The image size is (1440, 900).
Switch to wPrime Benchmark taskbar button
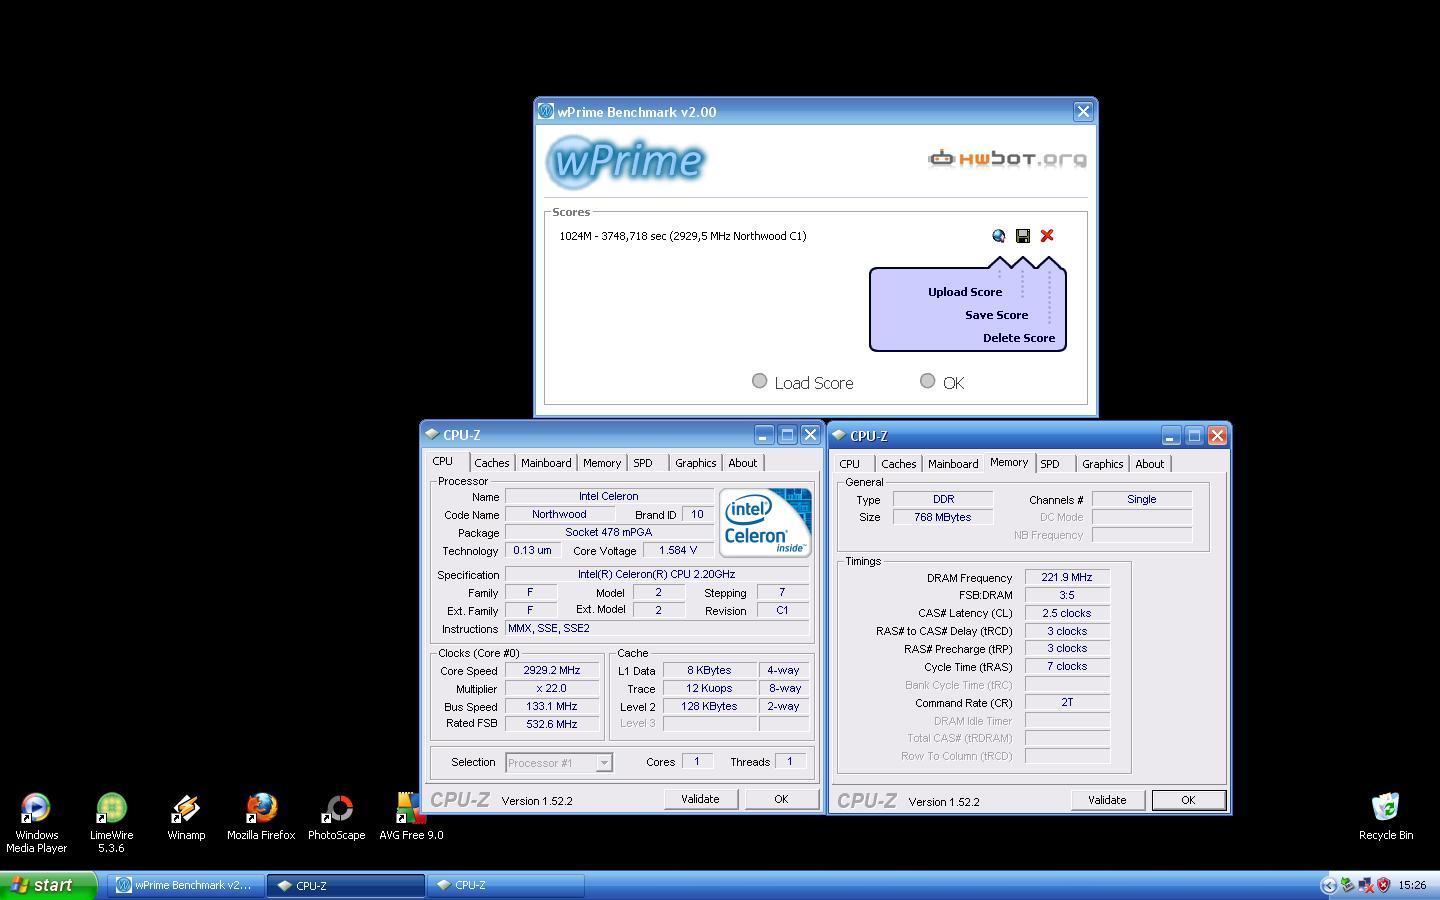coord(186,885)
